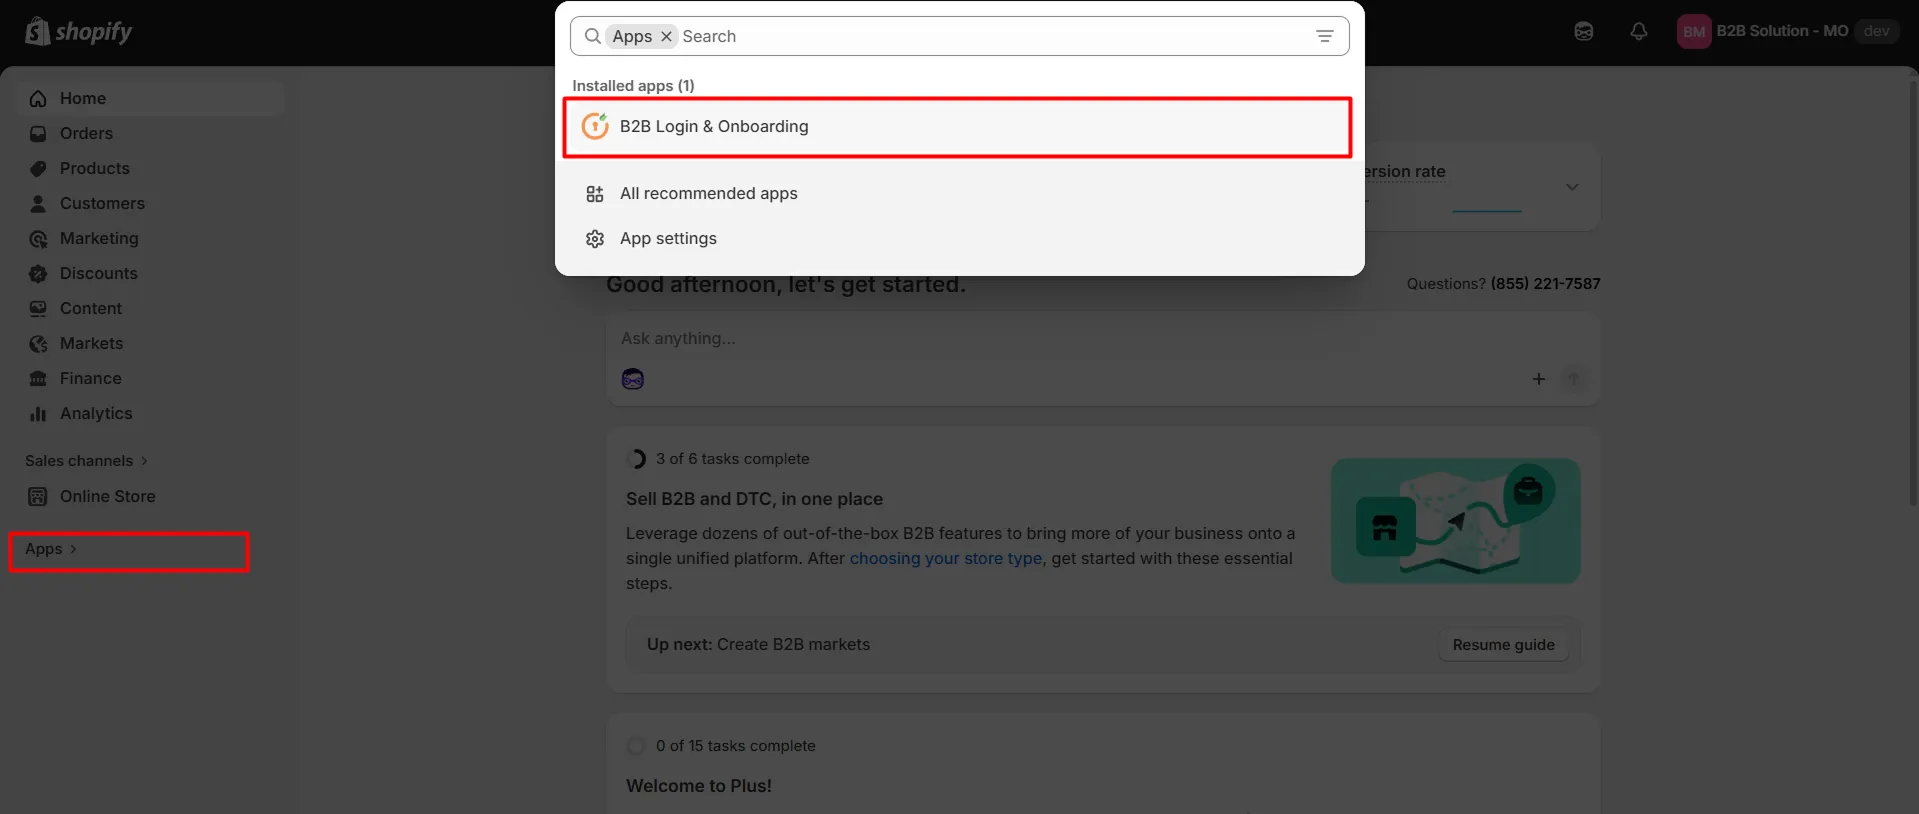1919x814 pixels.
Task: Open the Home section in sidebar
Action: [x=82, y=98]
